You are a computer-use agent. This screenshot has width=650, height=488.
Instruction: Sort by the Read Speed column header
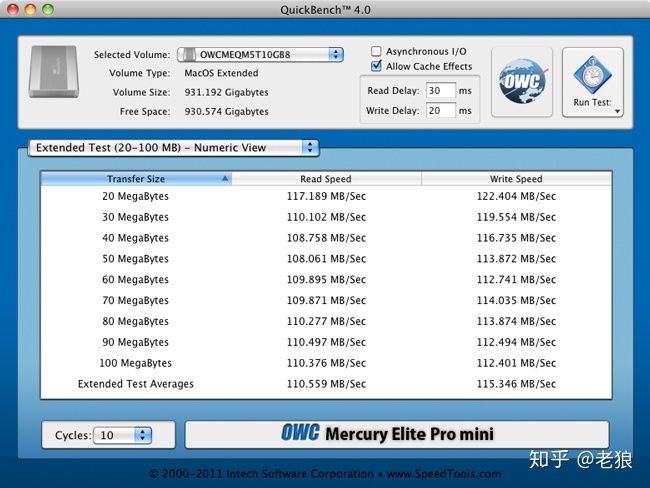(326, 179)
